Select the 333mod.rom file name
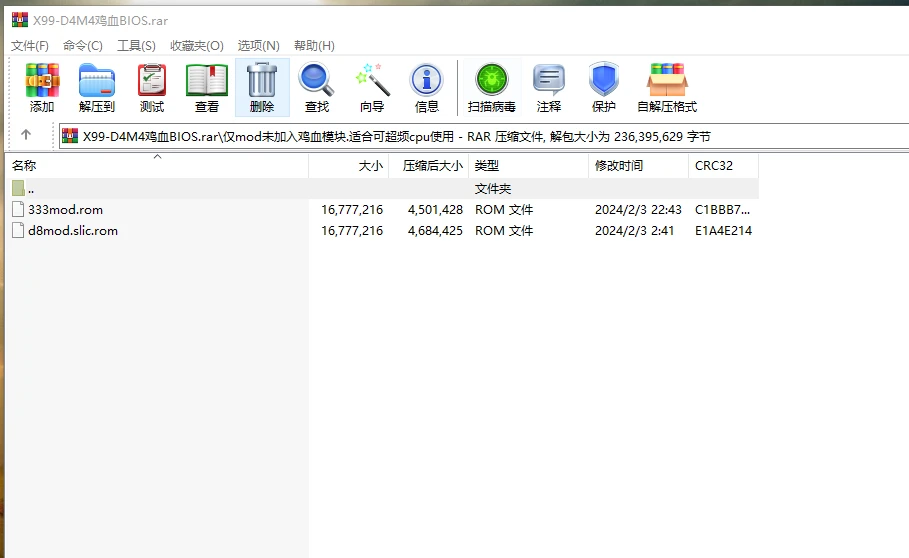 tap(66, 210)
